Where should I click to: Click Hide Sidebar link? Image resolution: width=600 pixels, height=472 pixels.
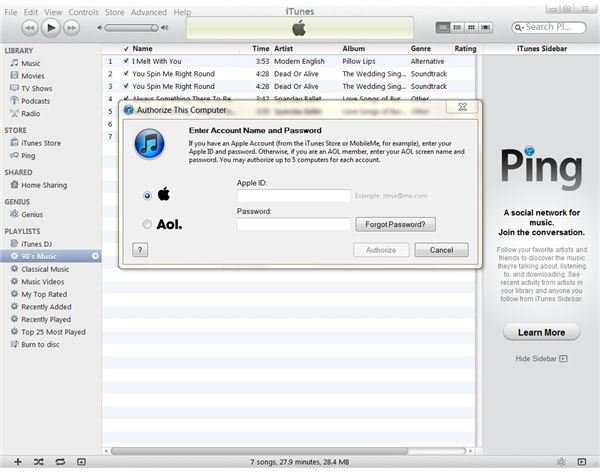pyautogui.click(x=541, y=359)
